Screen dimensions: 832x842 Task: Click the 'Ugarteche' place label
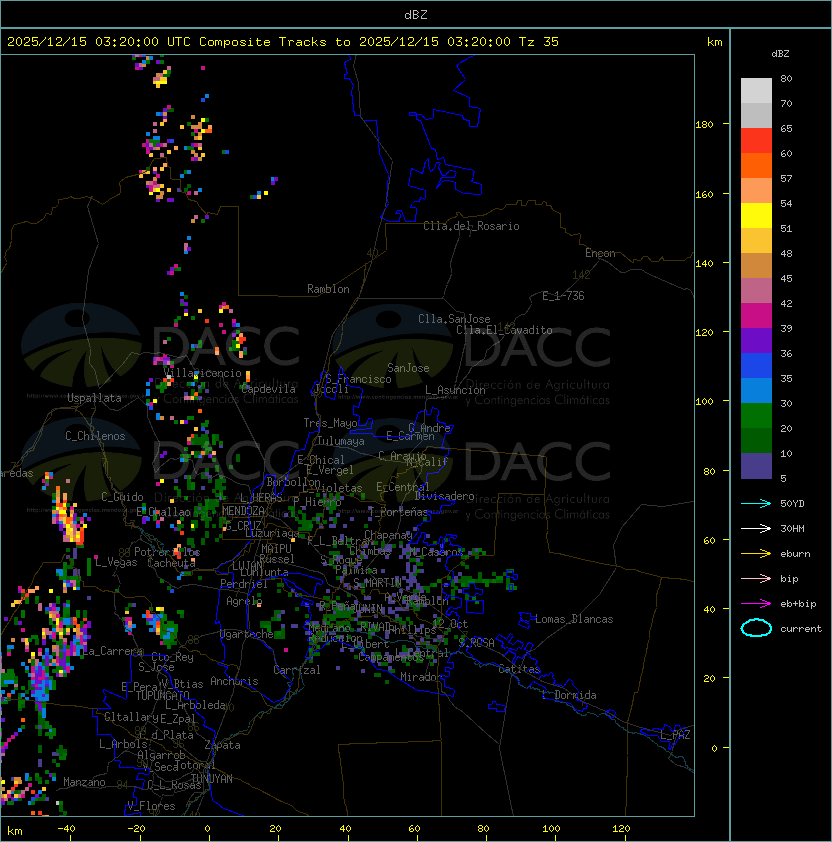(x=247, y=634)
